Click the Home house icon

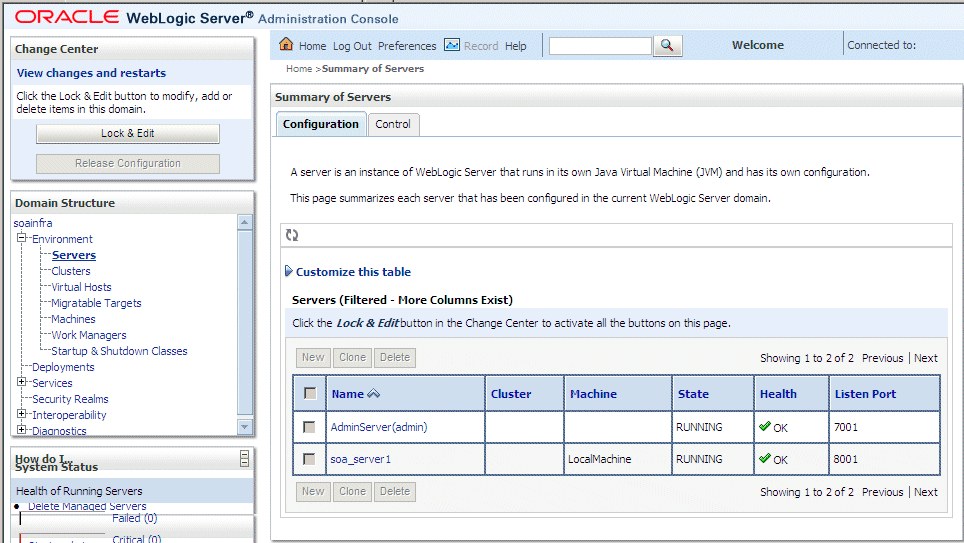(286, 44)
